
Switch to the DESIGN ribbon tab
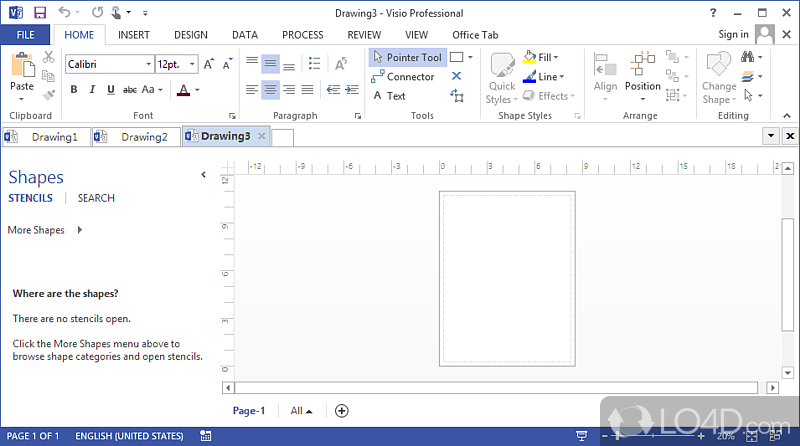click(191, 35)
